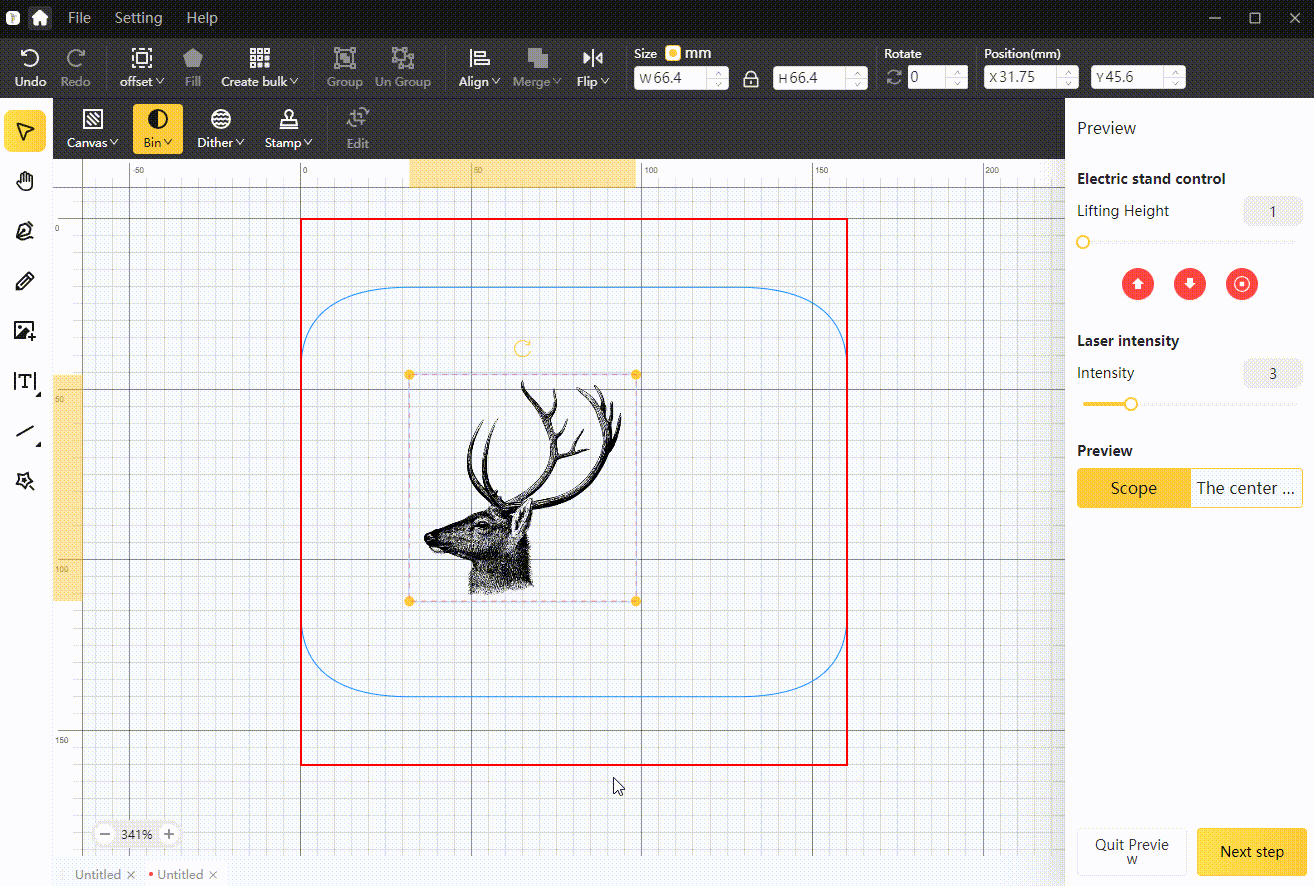Zoom in with the plus button
Screen dimensions: 1314x886
click(x=169, y=834)
